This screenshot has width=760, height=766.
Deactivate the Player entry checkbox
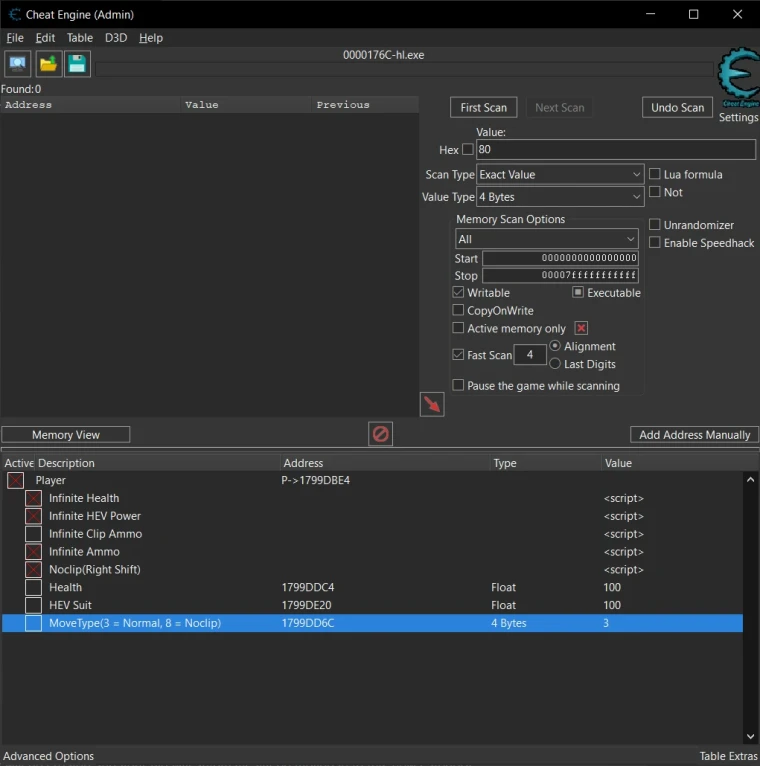pyautogui.click(x=16, y=480)
